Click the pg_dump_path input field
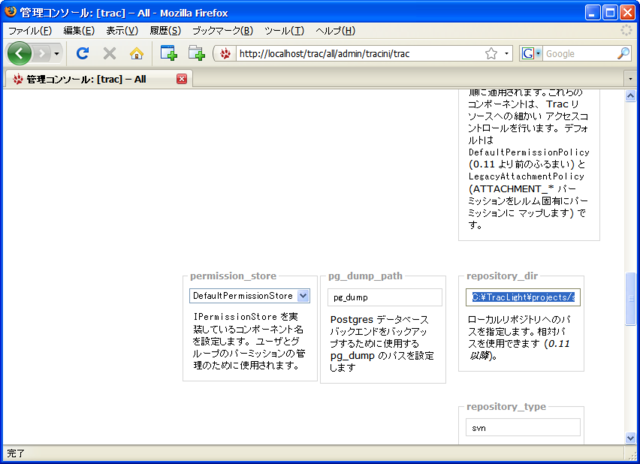 coord(384,297)
